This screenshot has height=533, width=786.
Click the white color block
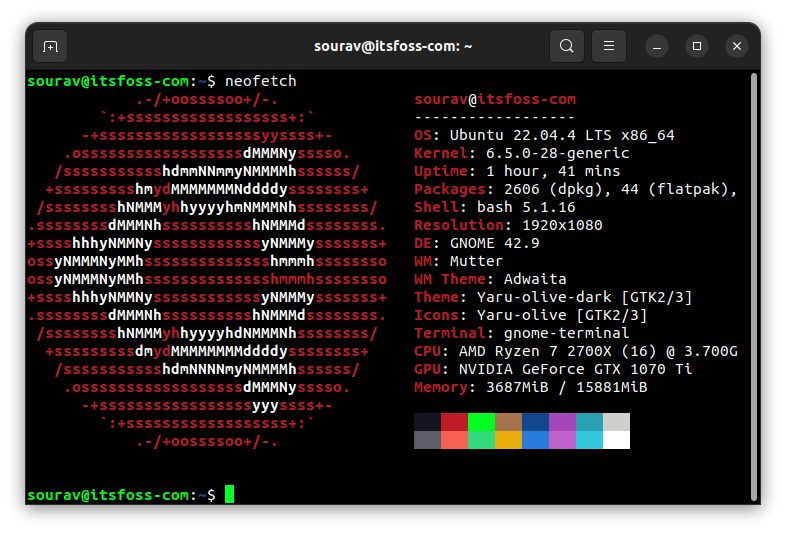pos(616,440)
